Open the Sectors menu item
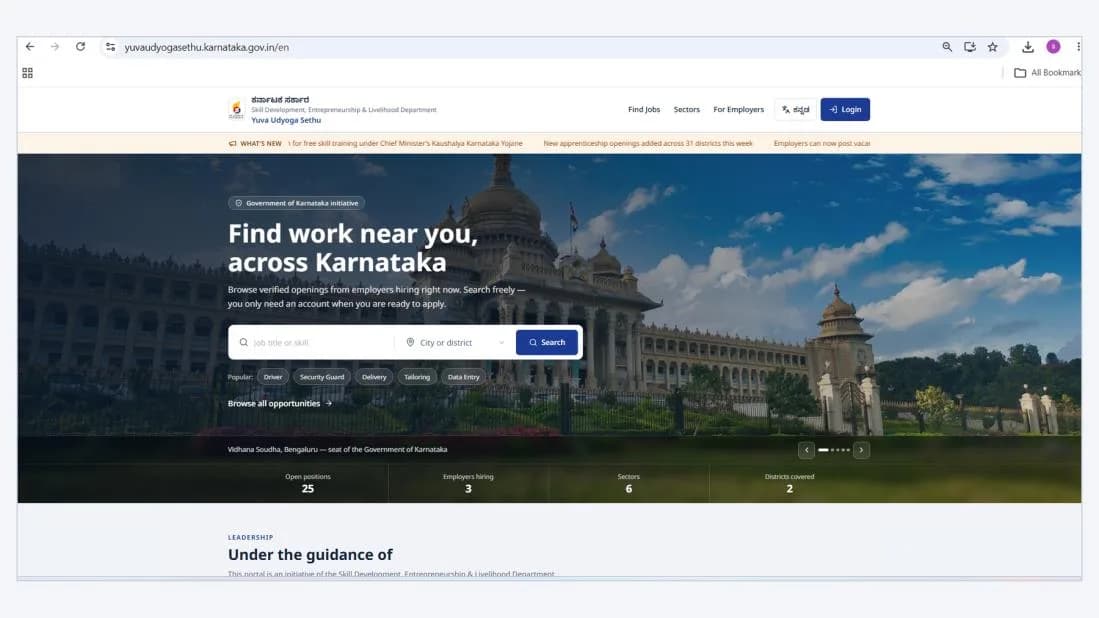Image resolution: width=1099 pixels, height=618 pixels. (x=687, y=109)
